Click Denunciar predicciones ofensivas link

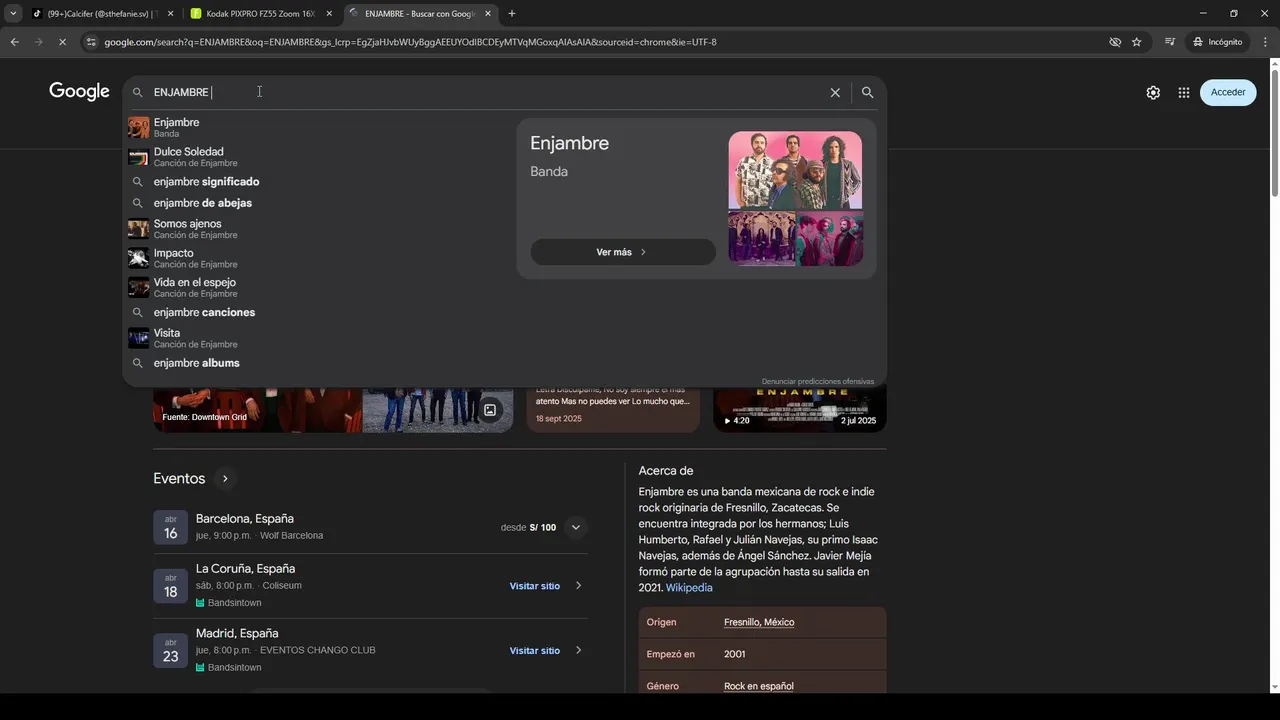817,381
